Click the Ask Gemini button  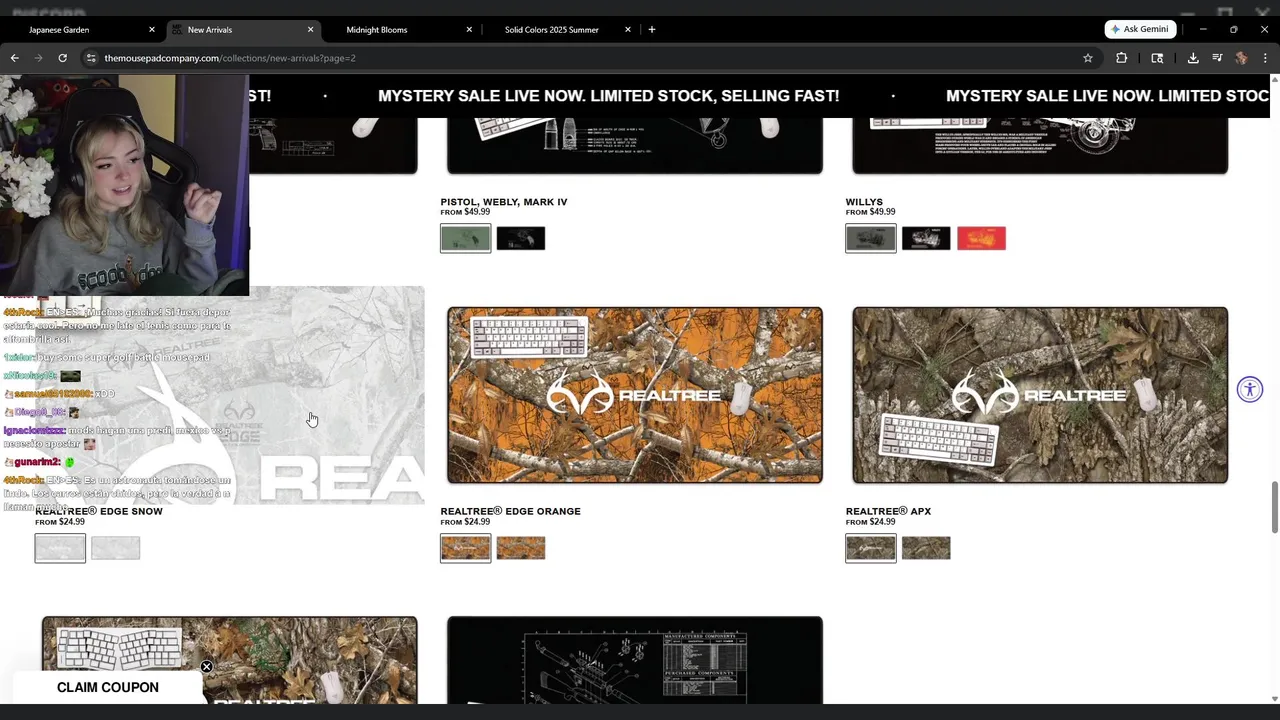(x=1140, y=30)
